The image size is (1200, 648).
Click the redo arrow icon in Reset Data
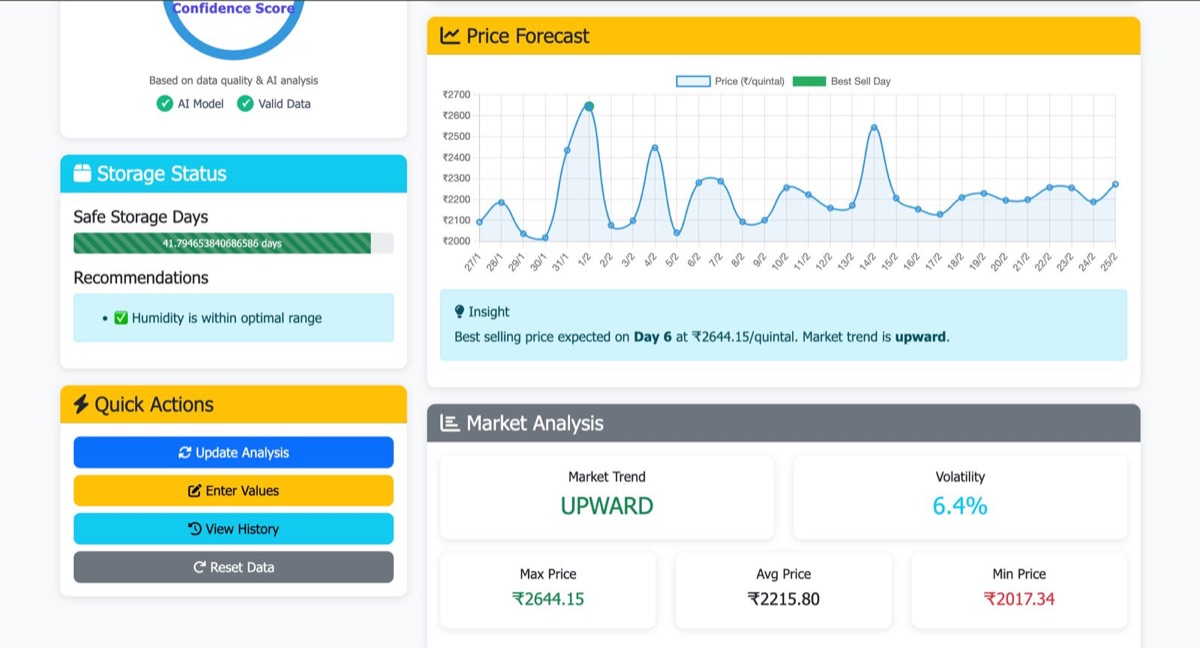pos(200,567)
